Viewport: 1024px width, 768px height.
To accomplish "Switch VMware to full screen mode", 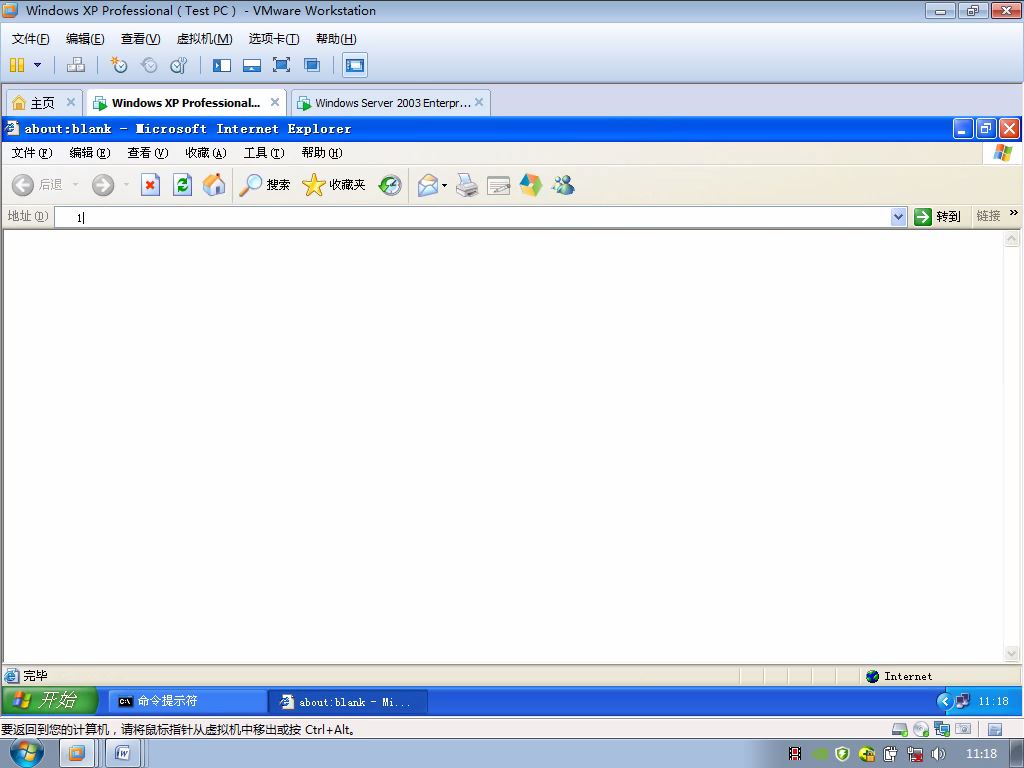I will click(281, 65).
